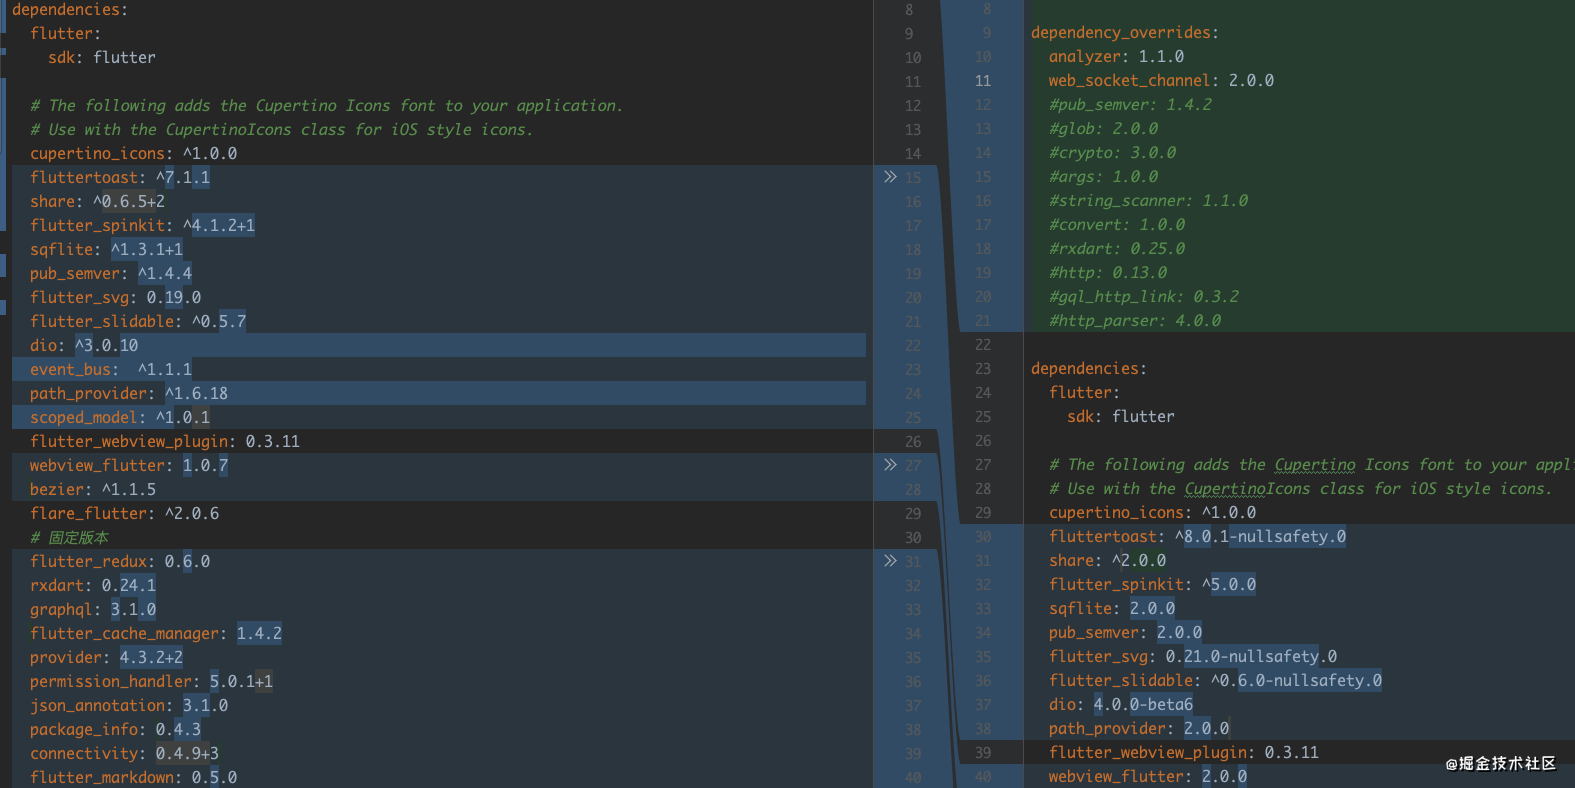1575x788 pixels.
Task: Apply the diff change arrow at line 27
Action: click(890, 465)
